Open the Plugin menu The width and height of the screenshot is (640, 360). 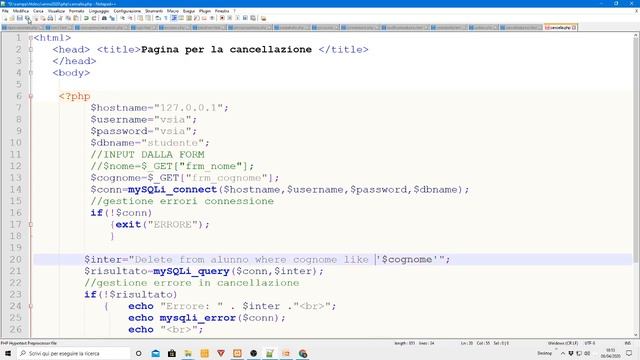[205, 11]
